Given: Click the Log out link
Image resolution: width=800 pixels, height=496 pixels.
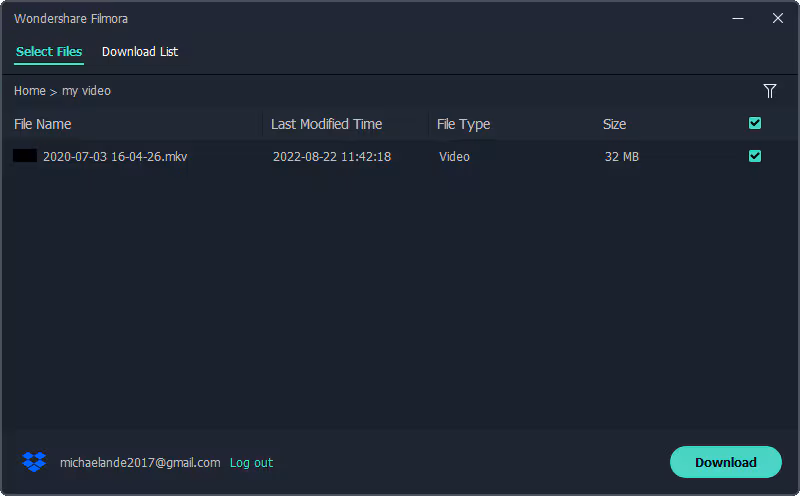Looking at the screenshot, I should 251,463.
